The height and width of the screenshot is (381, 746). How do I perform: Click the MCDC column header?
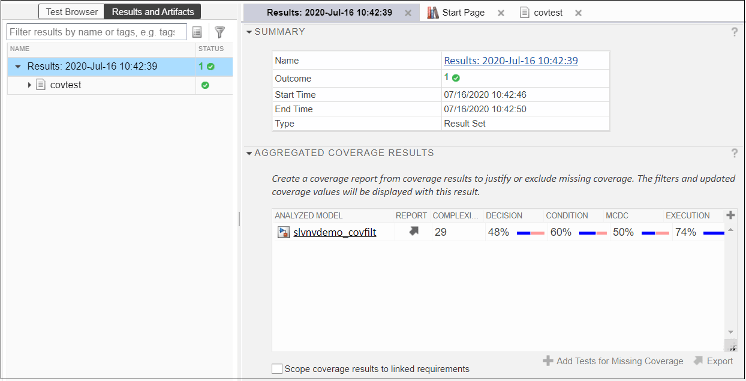tap(617, 215)
